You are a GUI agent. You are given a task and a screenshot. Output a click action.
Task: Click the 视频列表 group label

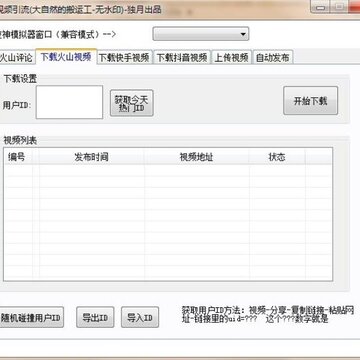pyautogui.click(x=20, y=140)
